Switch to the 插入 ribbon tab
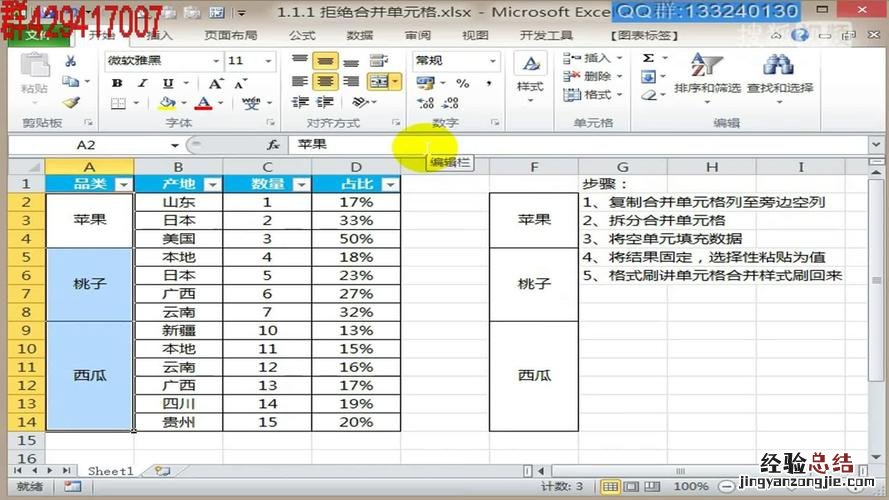The height and width of the screenshot is (500, 889). (x=160, y=35)
